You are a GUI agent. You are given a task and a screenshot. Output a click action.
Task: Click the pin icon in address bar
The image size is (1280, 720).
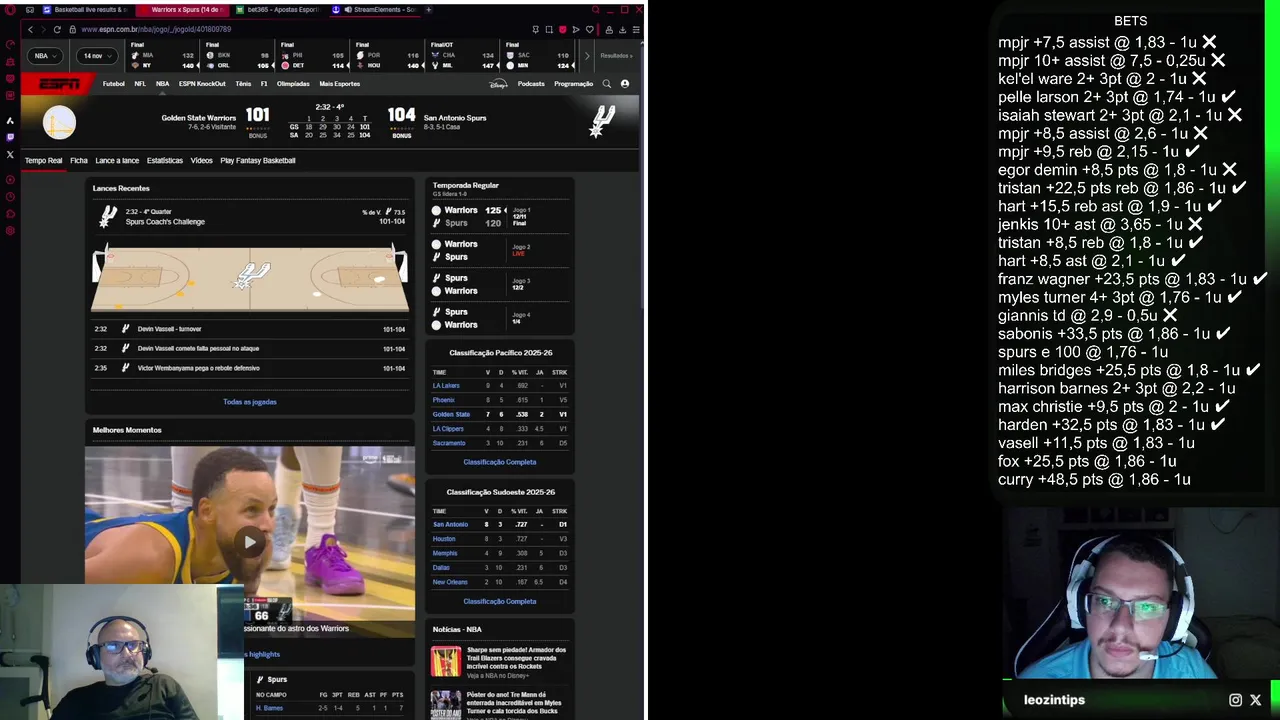535,29
